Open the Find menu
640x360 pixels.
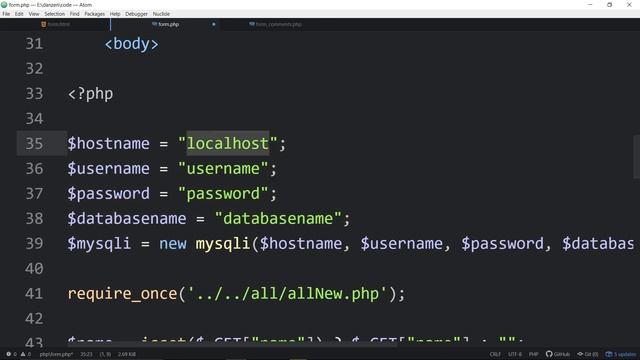pyautogui.click(x=75, y=14)
